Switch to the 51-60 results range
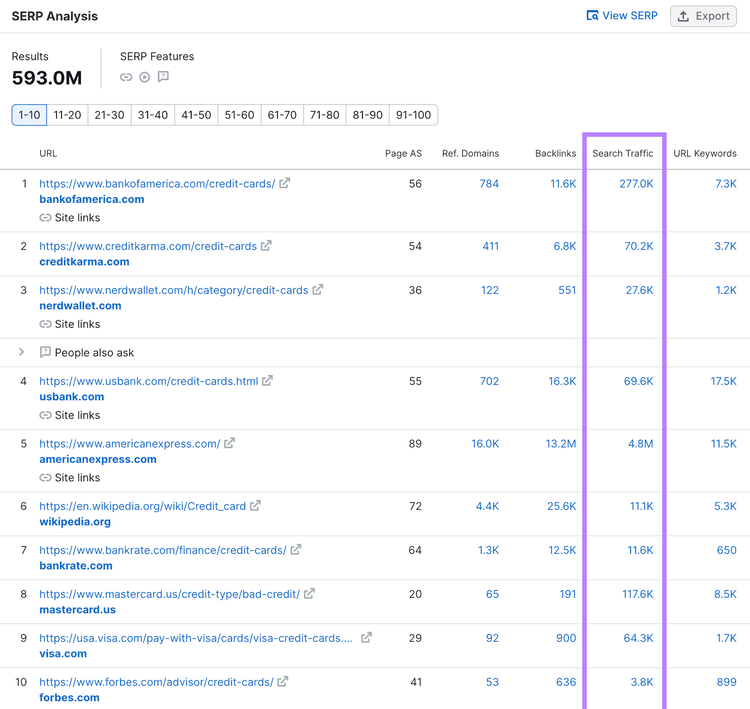The height and width of the screenshot is (709, 750). pyautogui.click(x=239, y=115)
